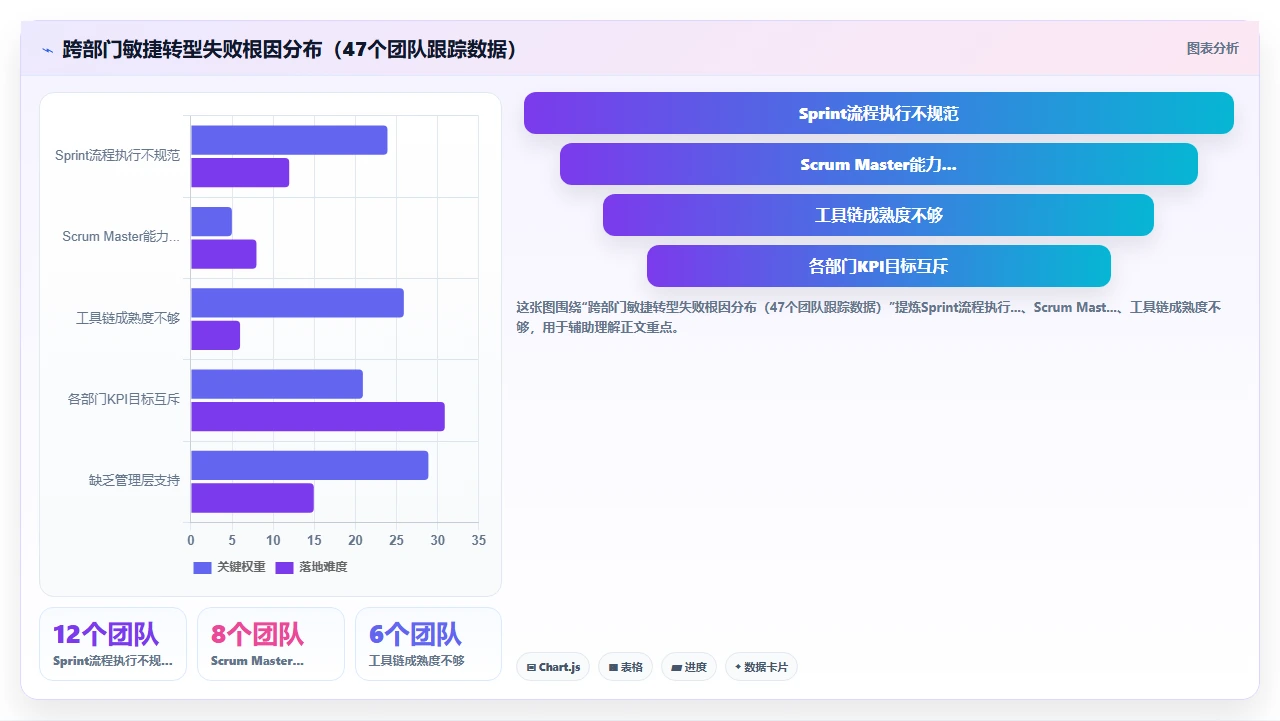Click the 落地难度 bar for 工具链成熟度不够
Screen dimensions: 1280x721
click(x=215, y=335)
